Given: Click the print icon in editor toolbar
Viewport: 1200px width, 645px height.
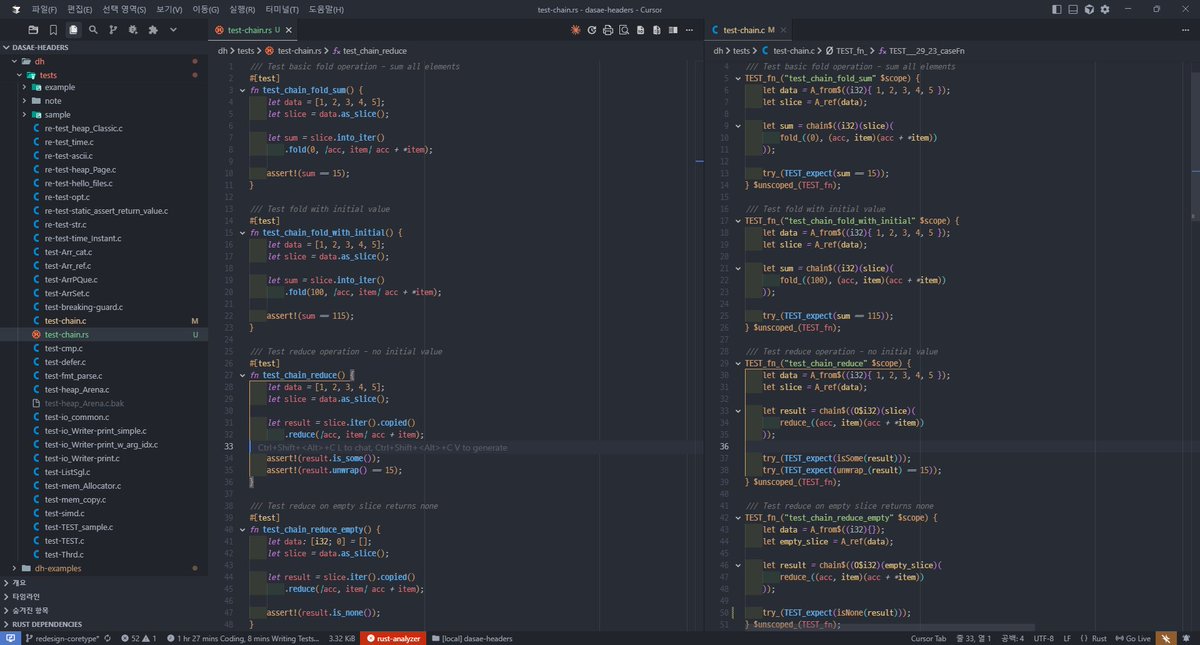Looking at the screenshot, I should pyautogui.click(x=608, y=30).
